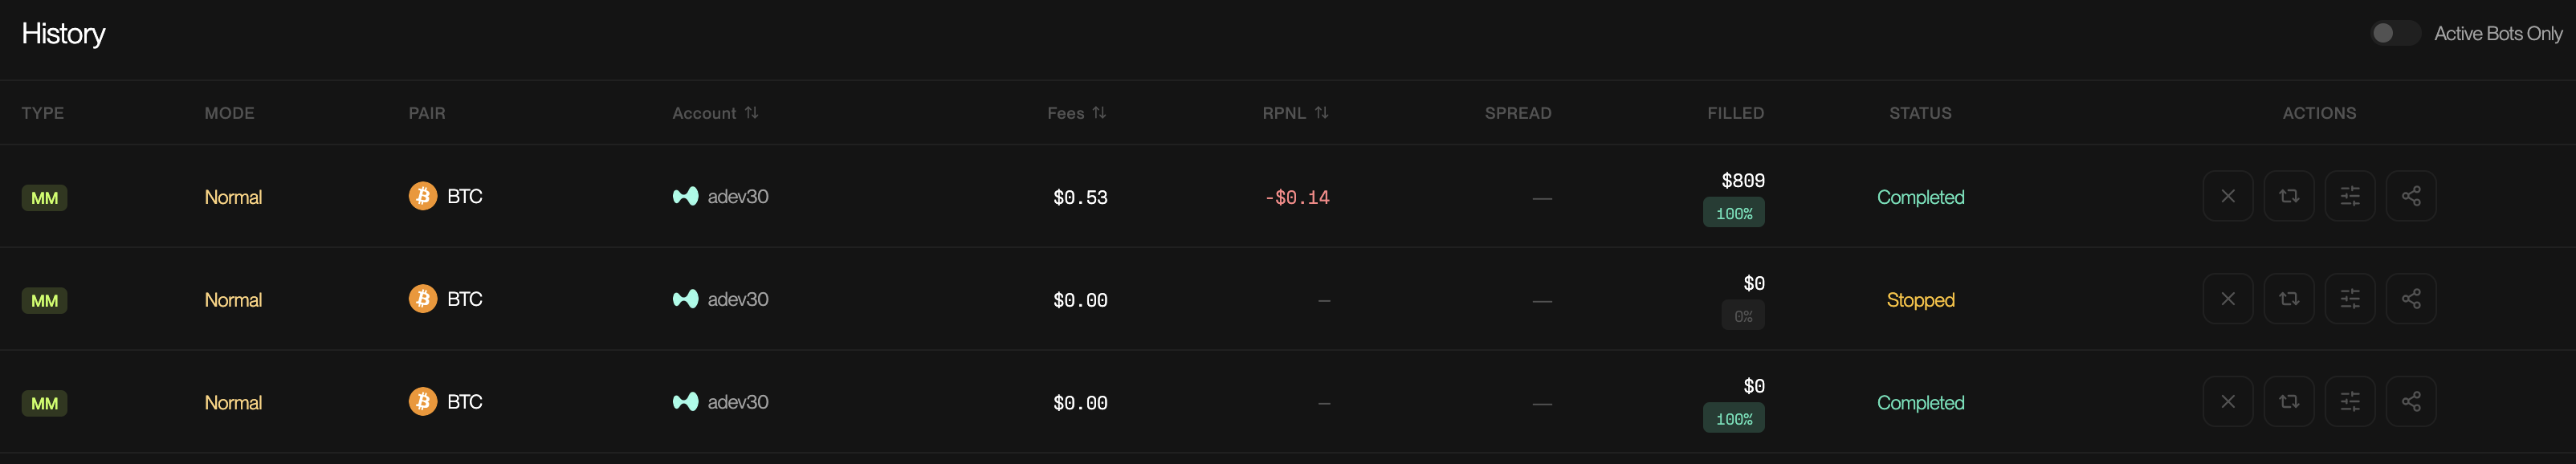The height and width of the screenshot is (464, 2576).
Task: Click share icon on the last row
Action: pos(2410,402)
